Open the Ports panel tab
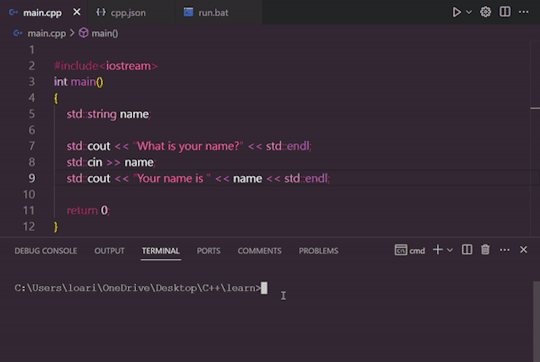 [x=208, y=251]
